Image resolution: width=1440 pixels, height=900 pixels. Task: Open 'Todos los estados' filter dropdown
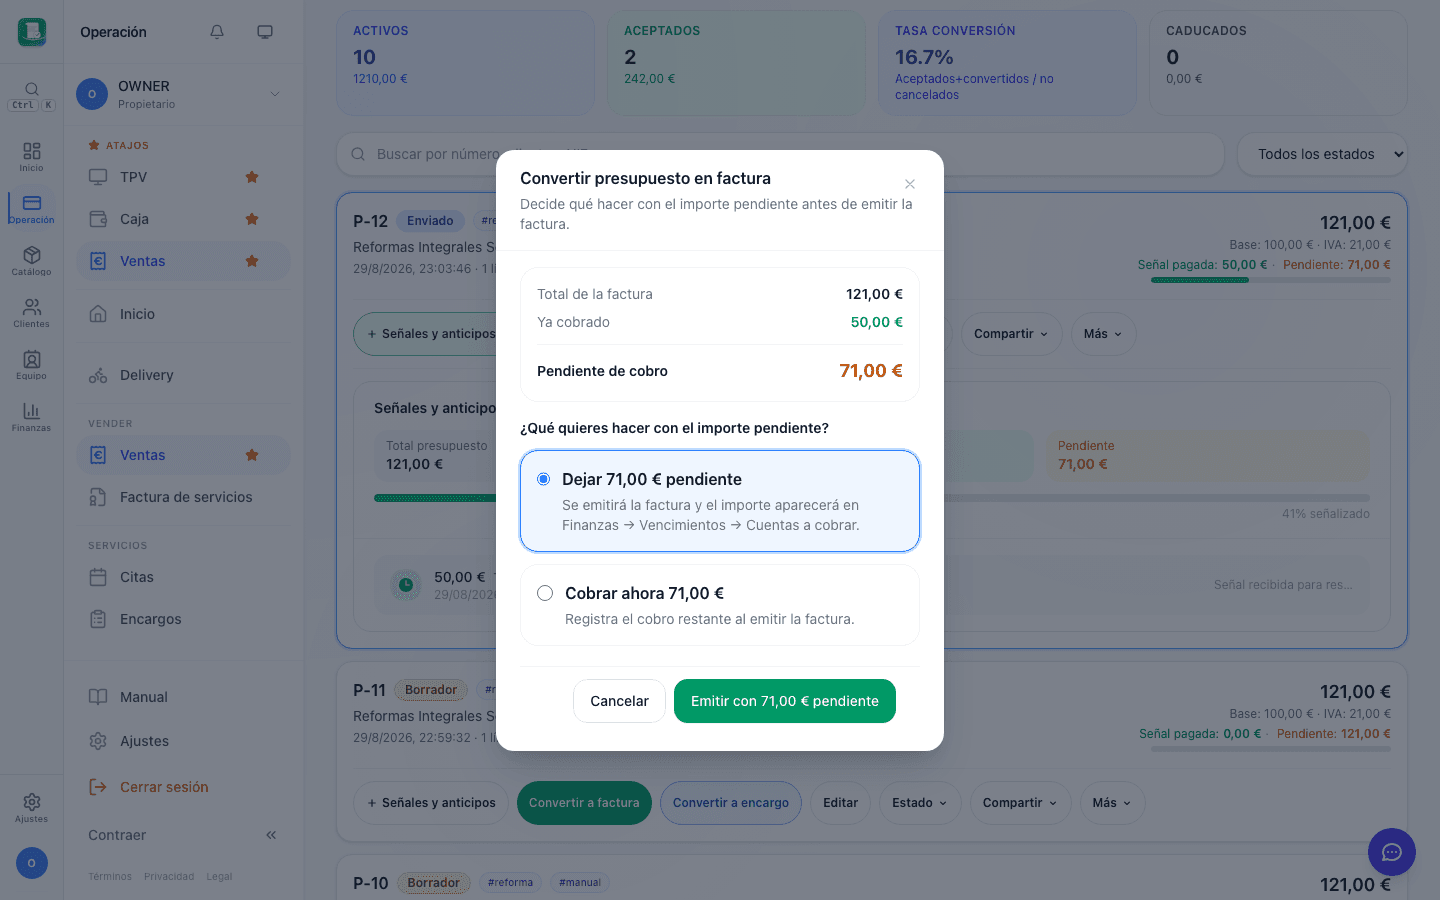(x=1322, y=154)
